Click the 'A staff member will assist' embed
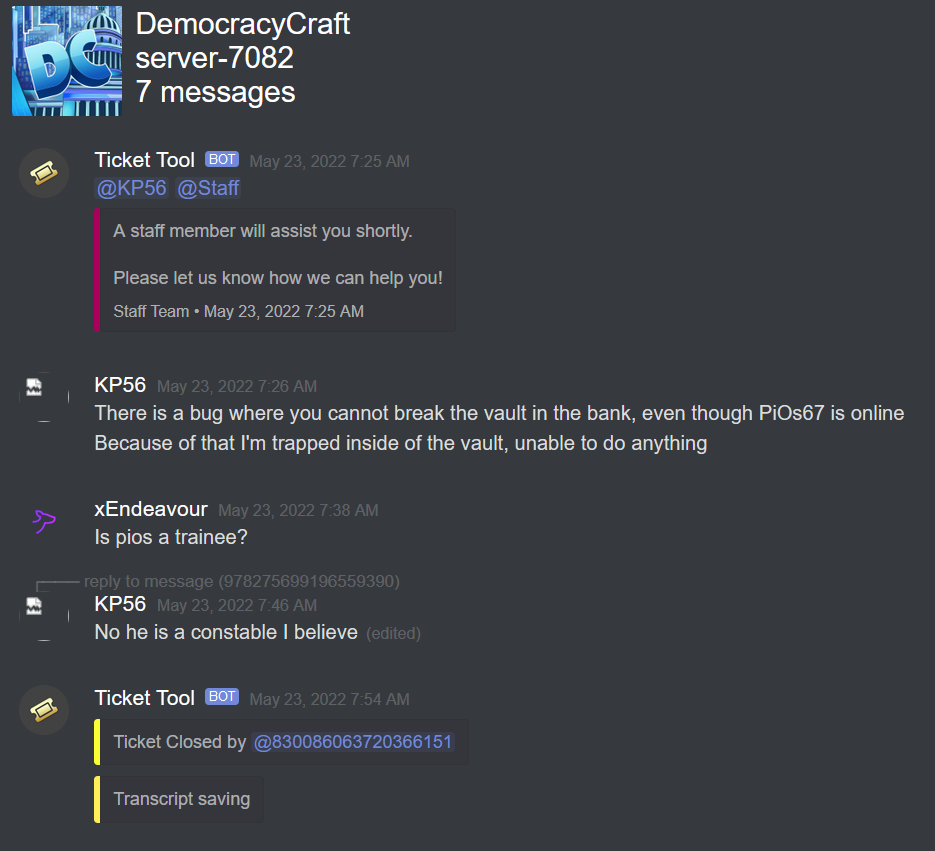935x851 pixels. (275, 270)
